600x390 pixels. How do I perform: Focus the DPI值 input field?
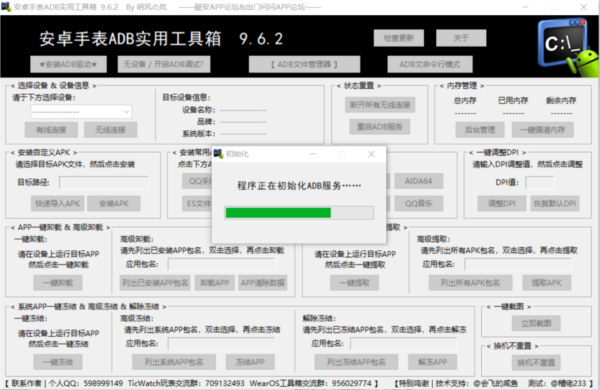click(x=540, y=183)
